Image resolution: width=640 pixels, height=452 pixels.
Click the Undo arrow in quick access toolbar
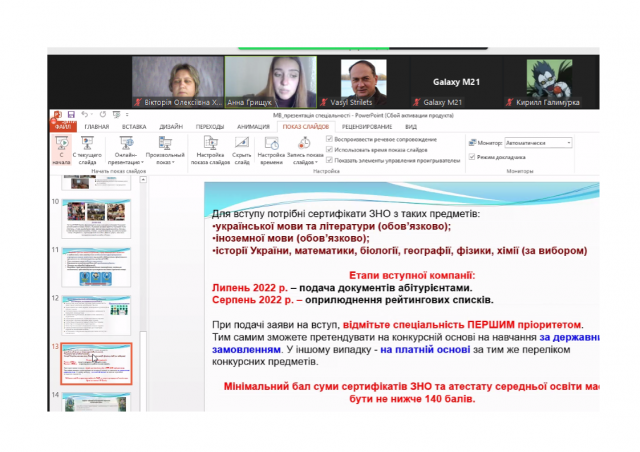(x=84, y=115)
